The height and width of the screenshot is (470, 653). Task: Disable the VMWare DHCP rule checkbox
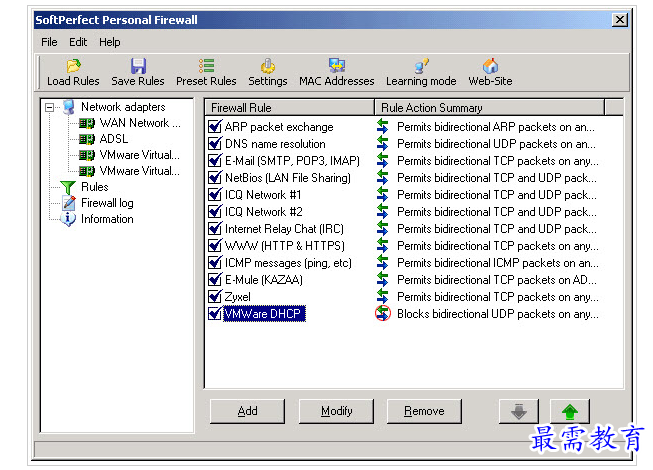[215, 313]
